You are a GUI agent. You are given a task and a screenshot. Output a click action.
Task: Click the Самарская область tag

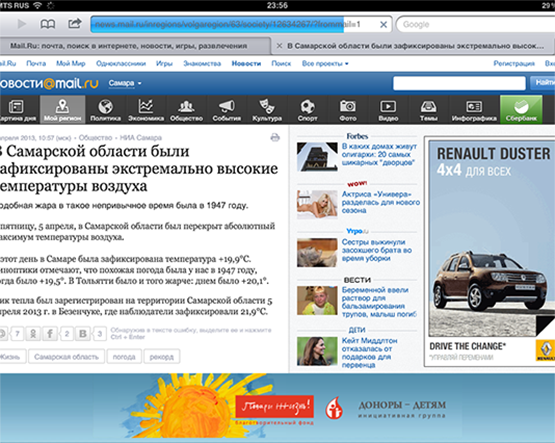pos(66,357)
